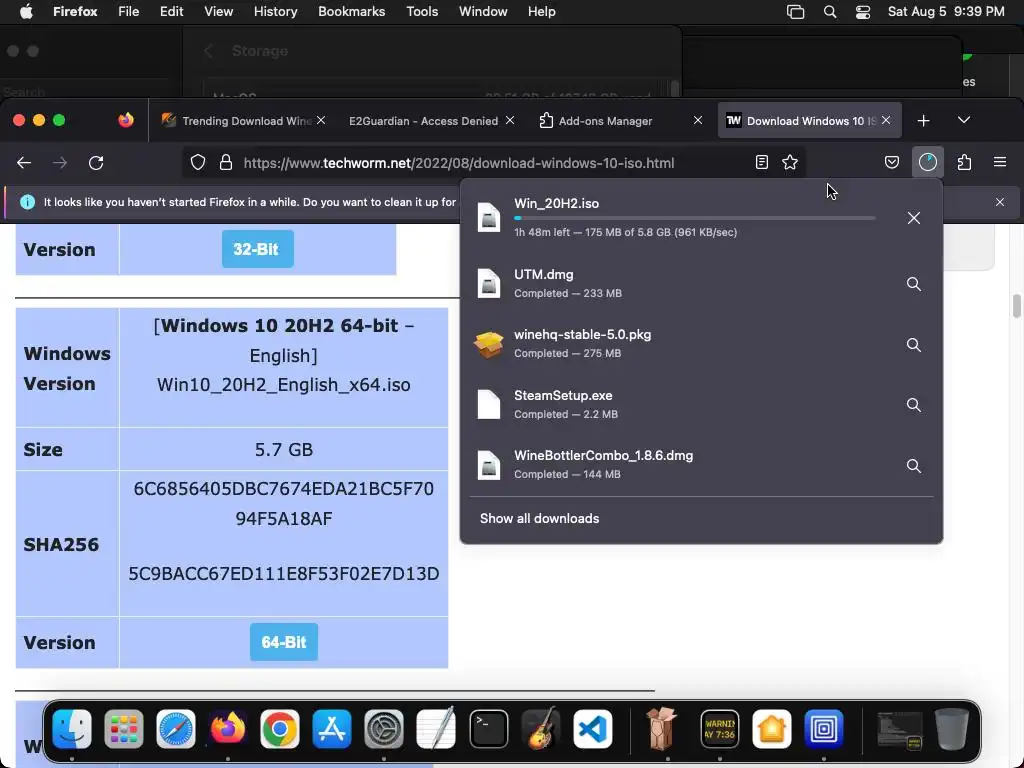Open TextEdit from the Dock

[436, 728]
